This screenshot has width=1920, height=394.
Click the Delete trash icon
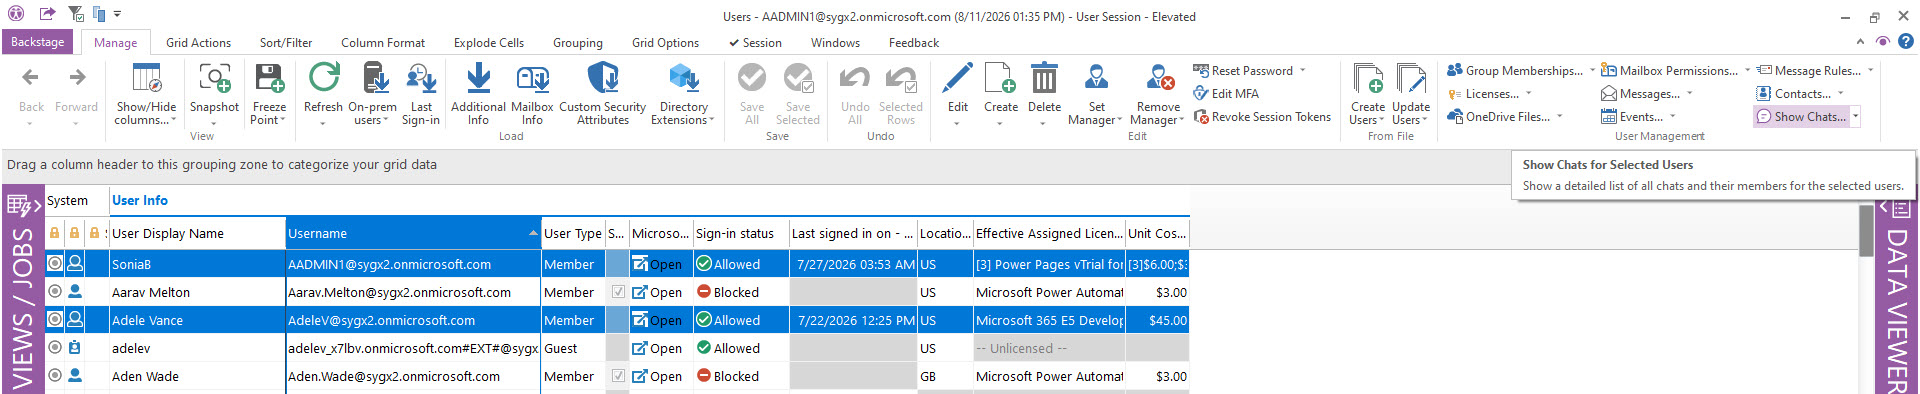click(x=1044, y=78)
